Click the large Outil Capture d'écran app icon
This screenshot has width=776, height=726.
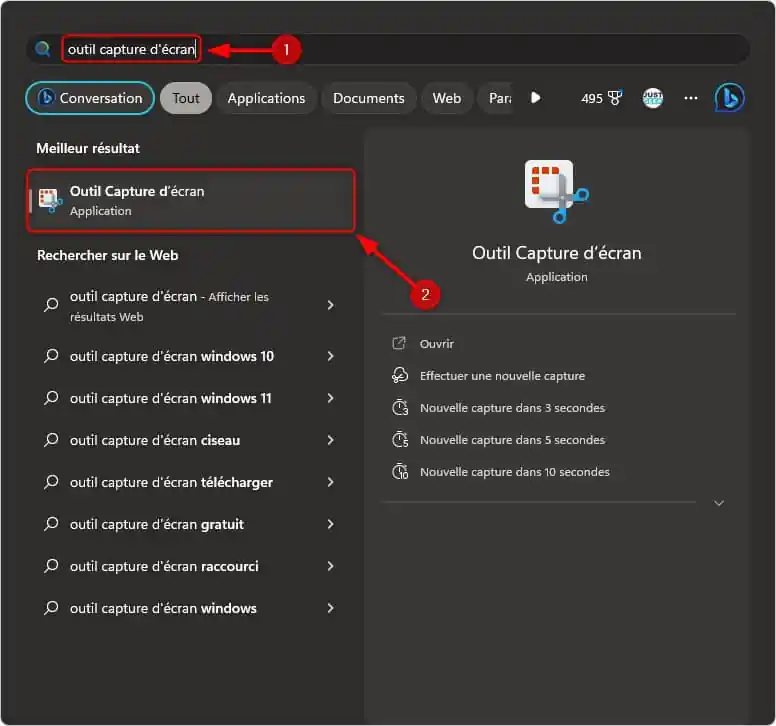[556, 191]
